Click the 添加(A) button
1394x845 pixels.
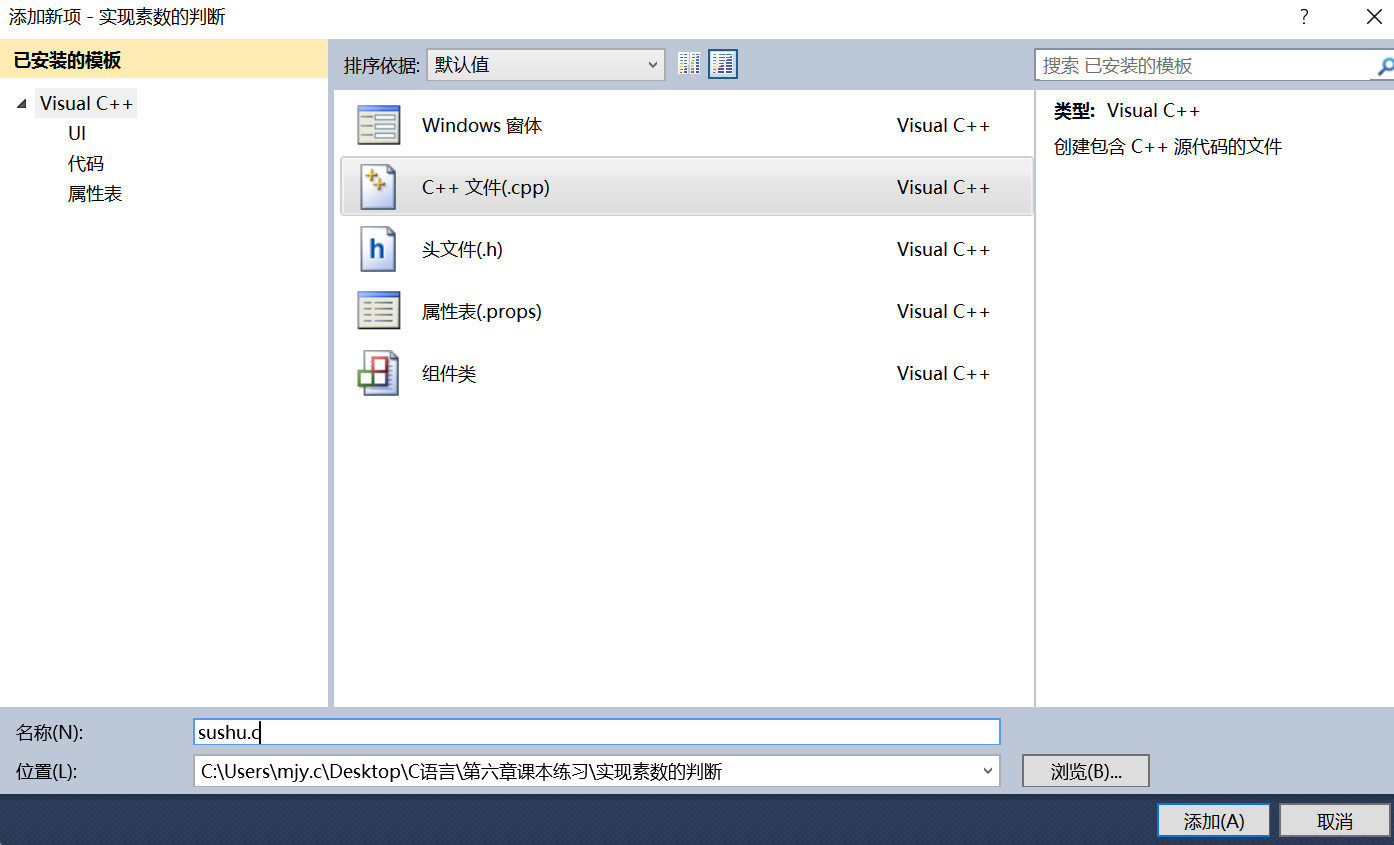point(1214,821)
